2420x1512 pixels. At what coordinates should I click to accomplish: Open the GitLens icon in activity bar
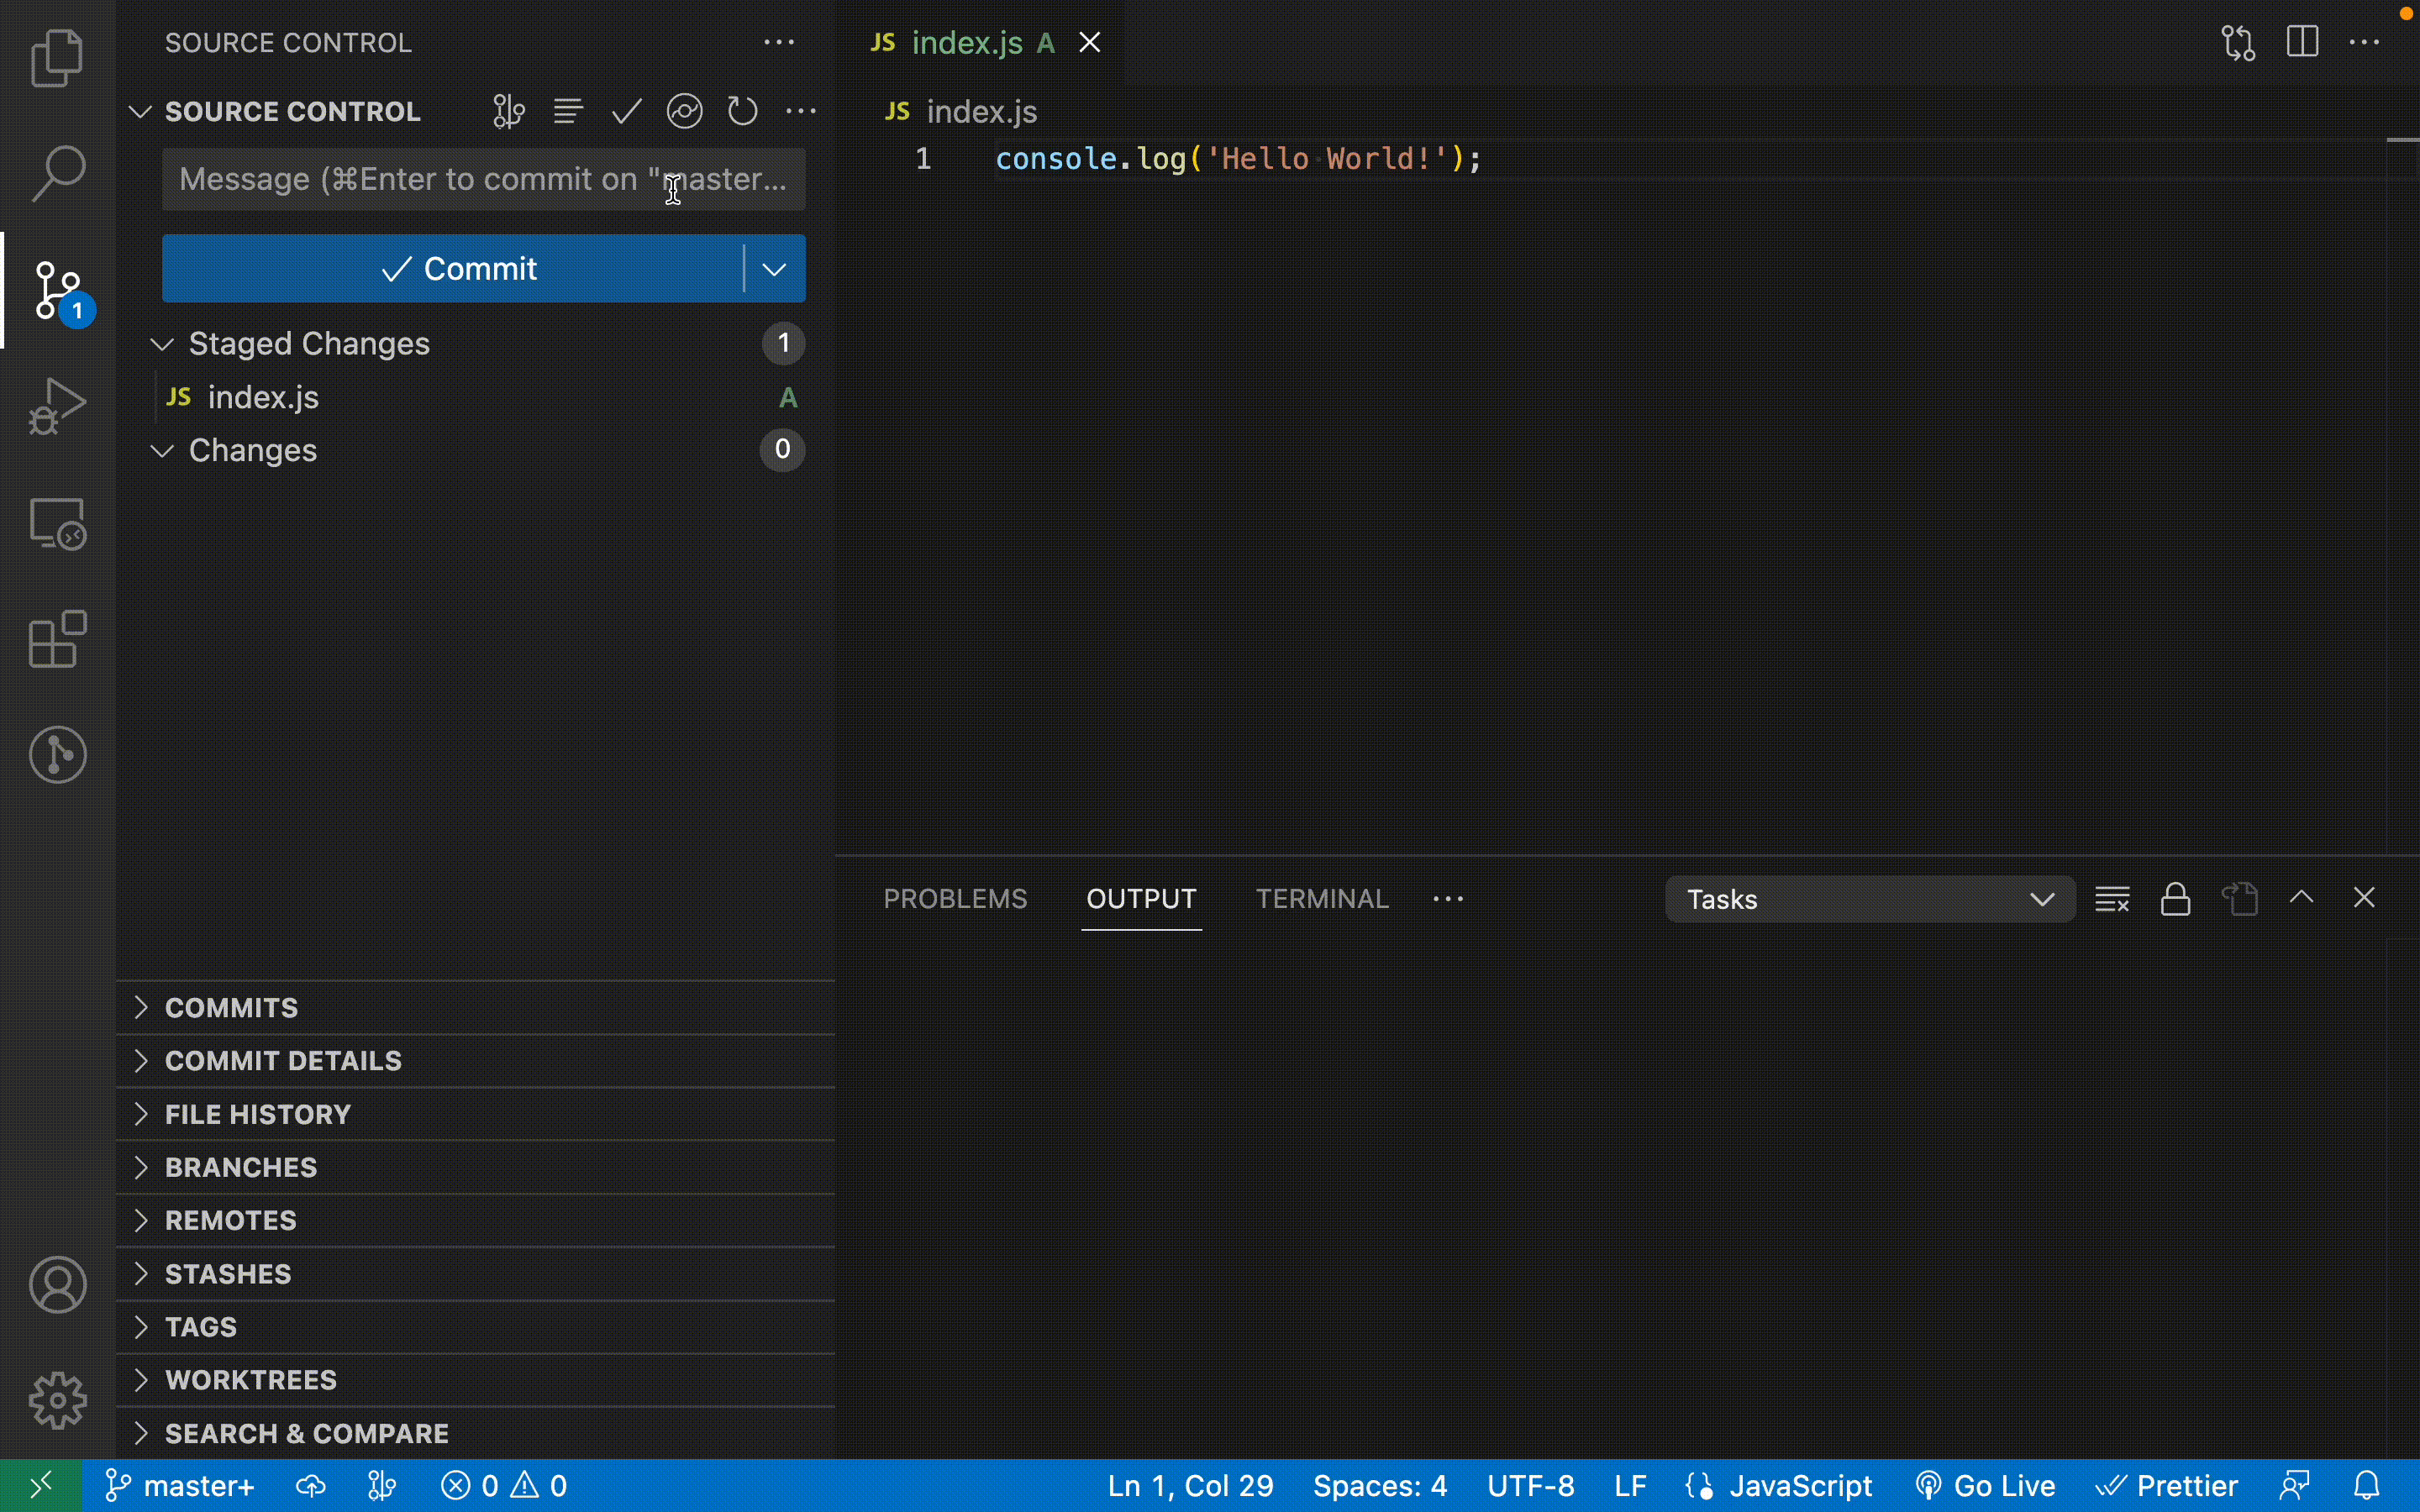57,755
